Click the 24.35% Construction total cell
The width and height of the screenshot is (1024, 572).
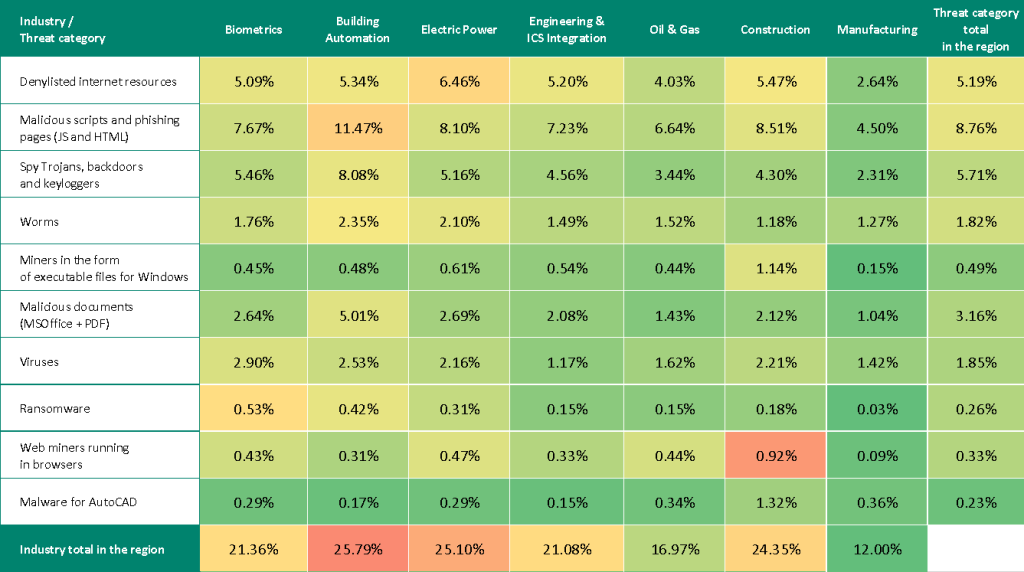(x=775, y=549)
